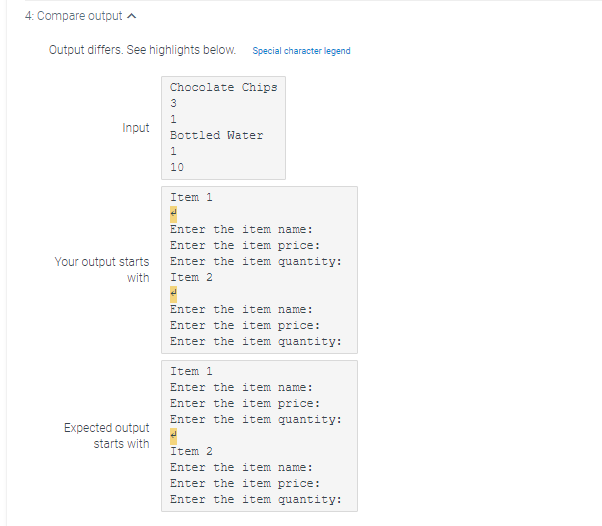Click the 'Output differs' message text
The width and height of the screenshot is (602, 526).
142,50
